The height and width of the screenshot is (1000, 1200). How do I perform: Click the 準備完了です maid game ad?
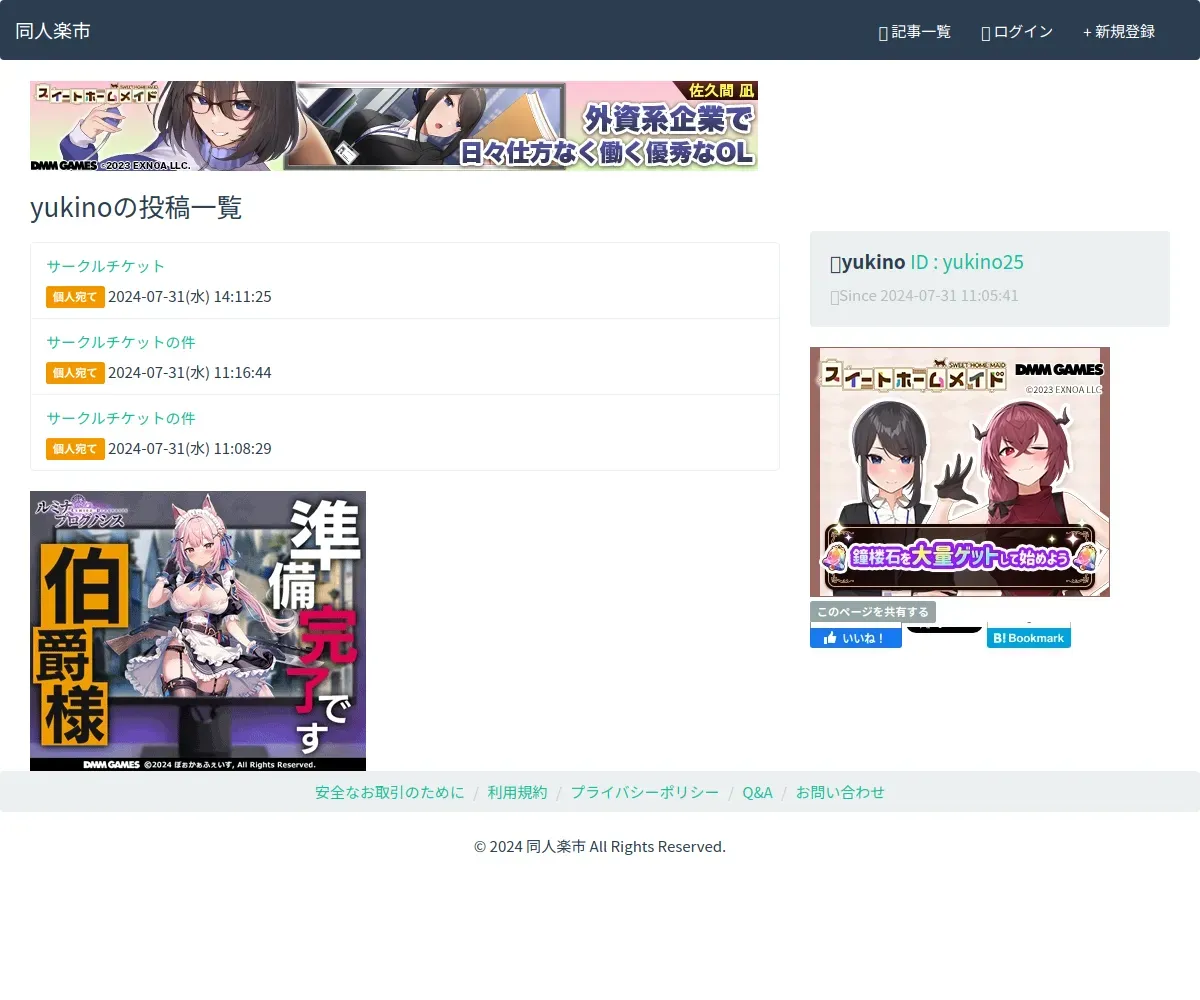click(198, 631)
